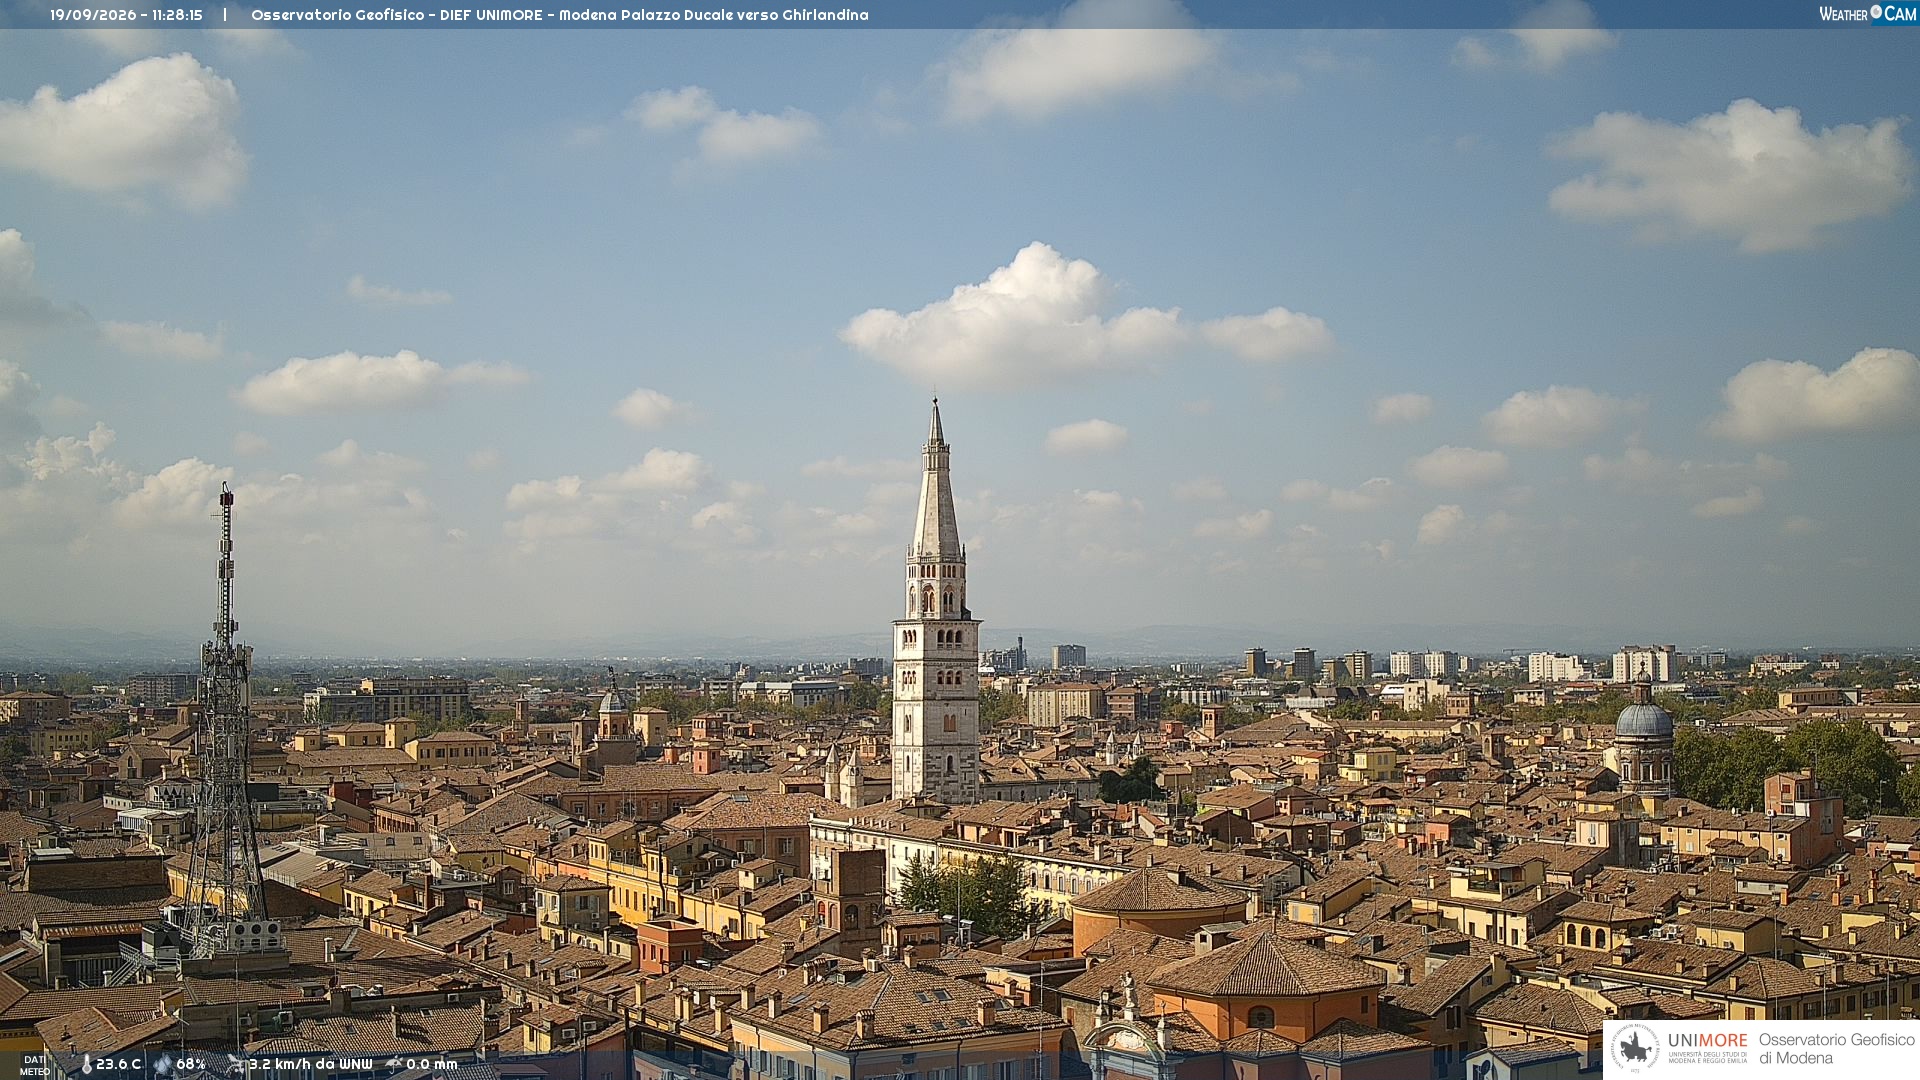Click the wind anemometer icon
Viewport: 1920px width, 1080px height.
pyautogui.click(x=236, y=1065)
